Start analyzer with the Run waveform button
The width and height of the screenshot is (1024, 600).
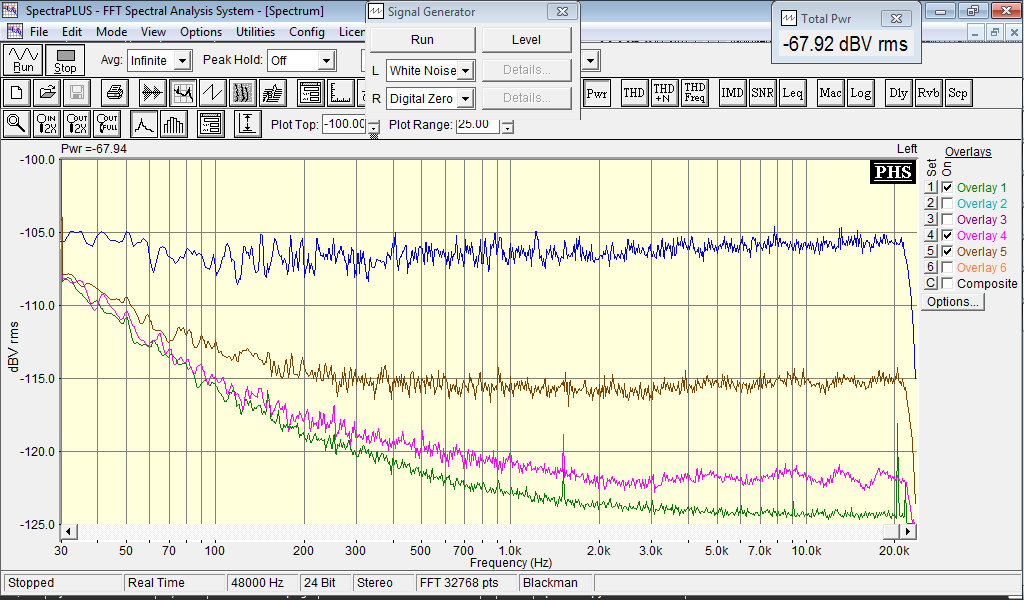pyautogui.click(x=24, y=60)
